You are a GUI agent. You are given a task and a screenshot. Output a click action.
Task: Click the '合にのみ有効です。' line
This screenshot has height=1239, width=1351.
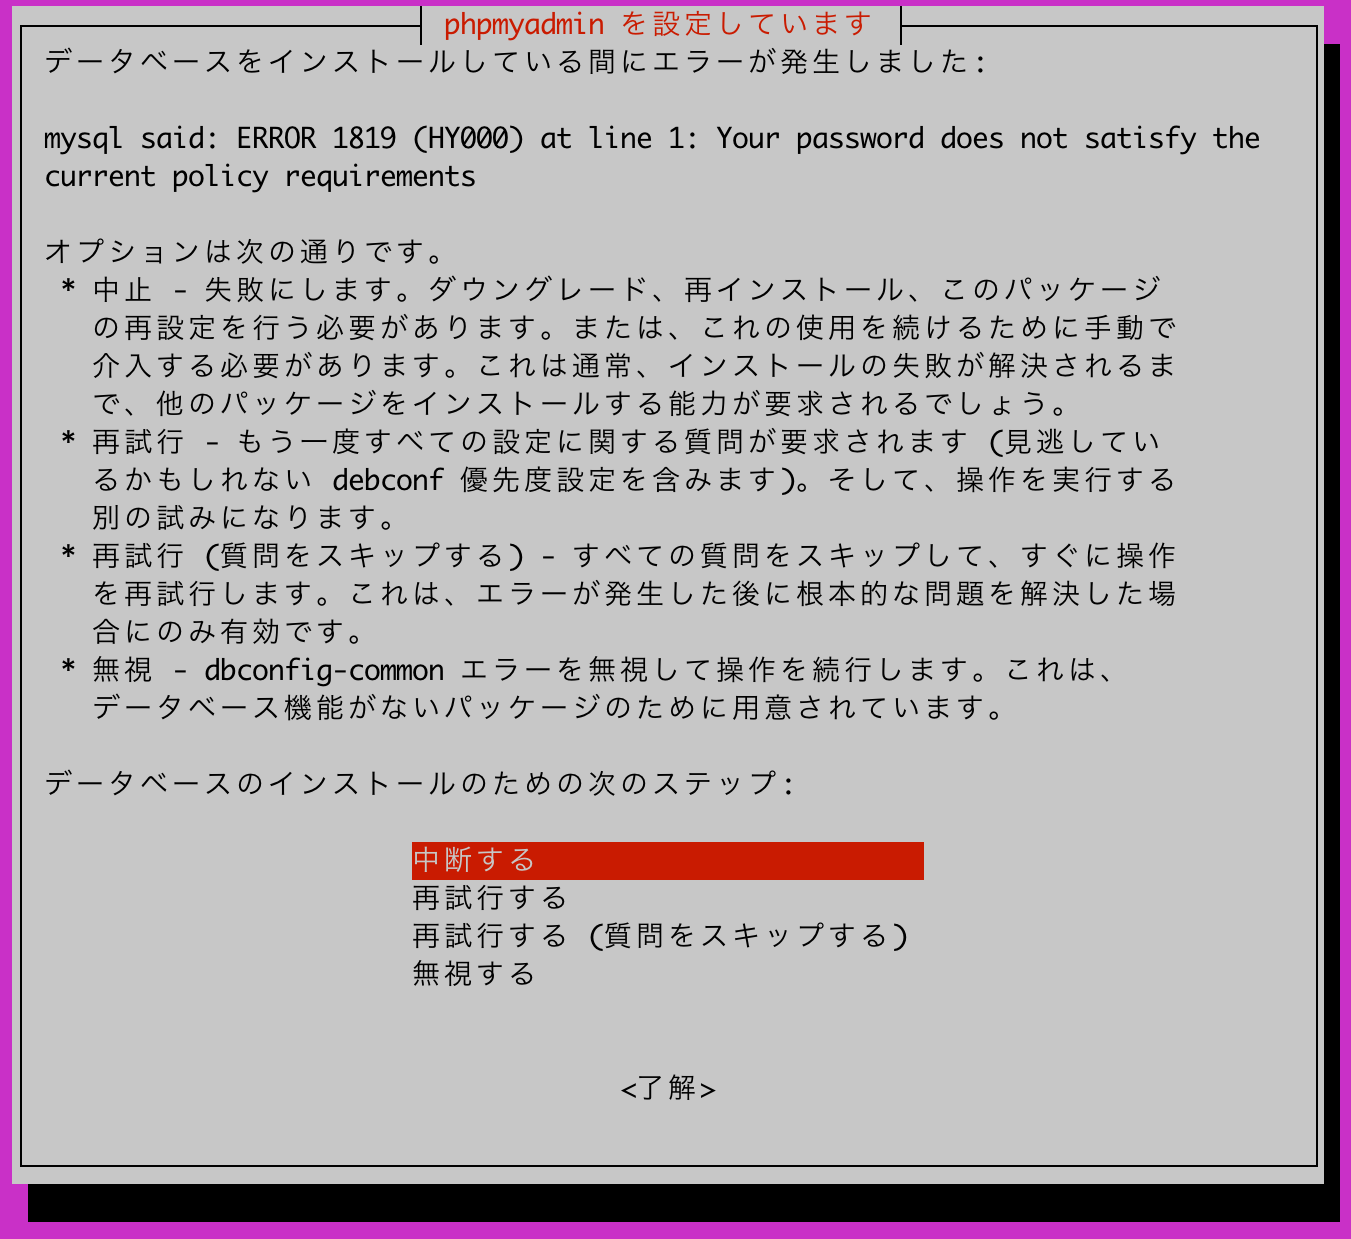pyautogui.click(x=229, y=632)
